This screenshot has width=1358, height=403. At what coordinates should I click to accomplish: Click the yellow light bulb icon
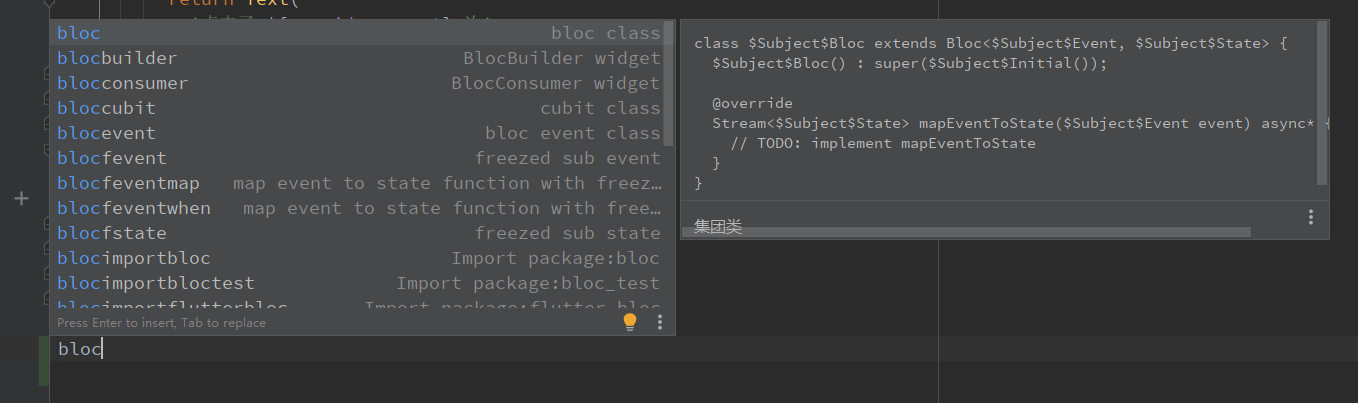click(630, 322)
